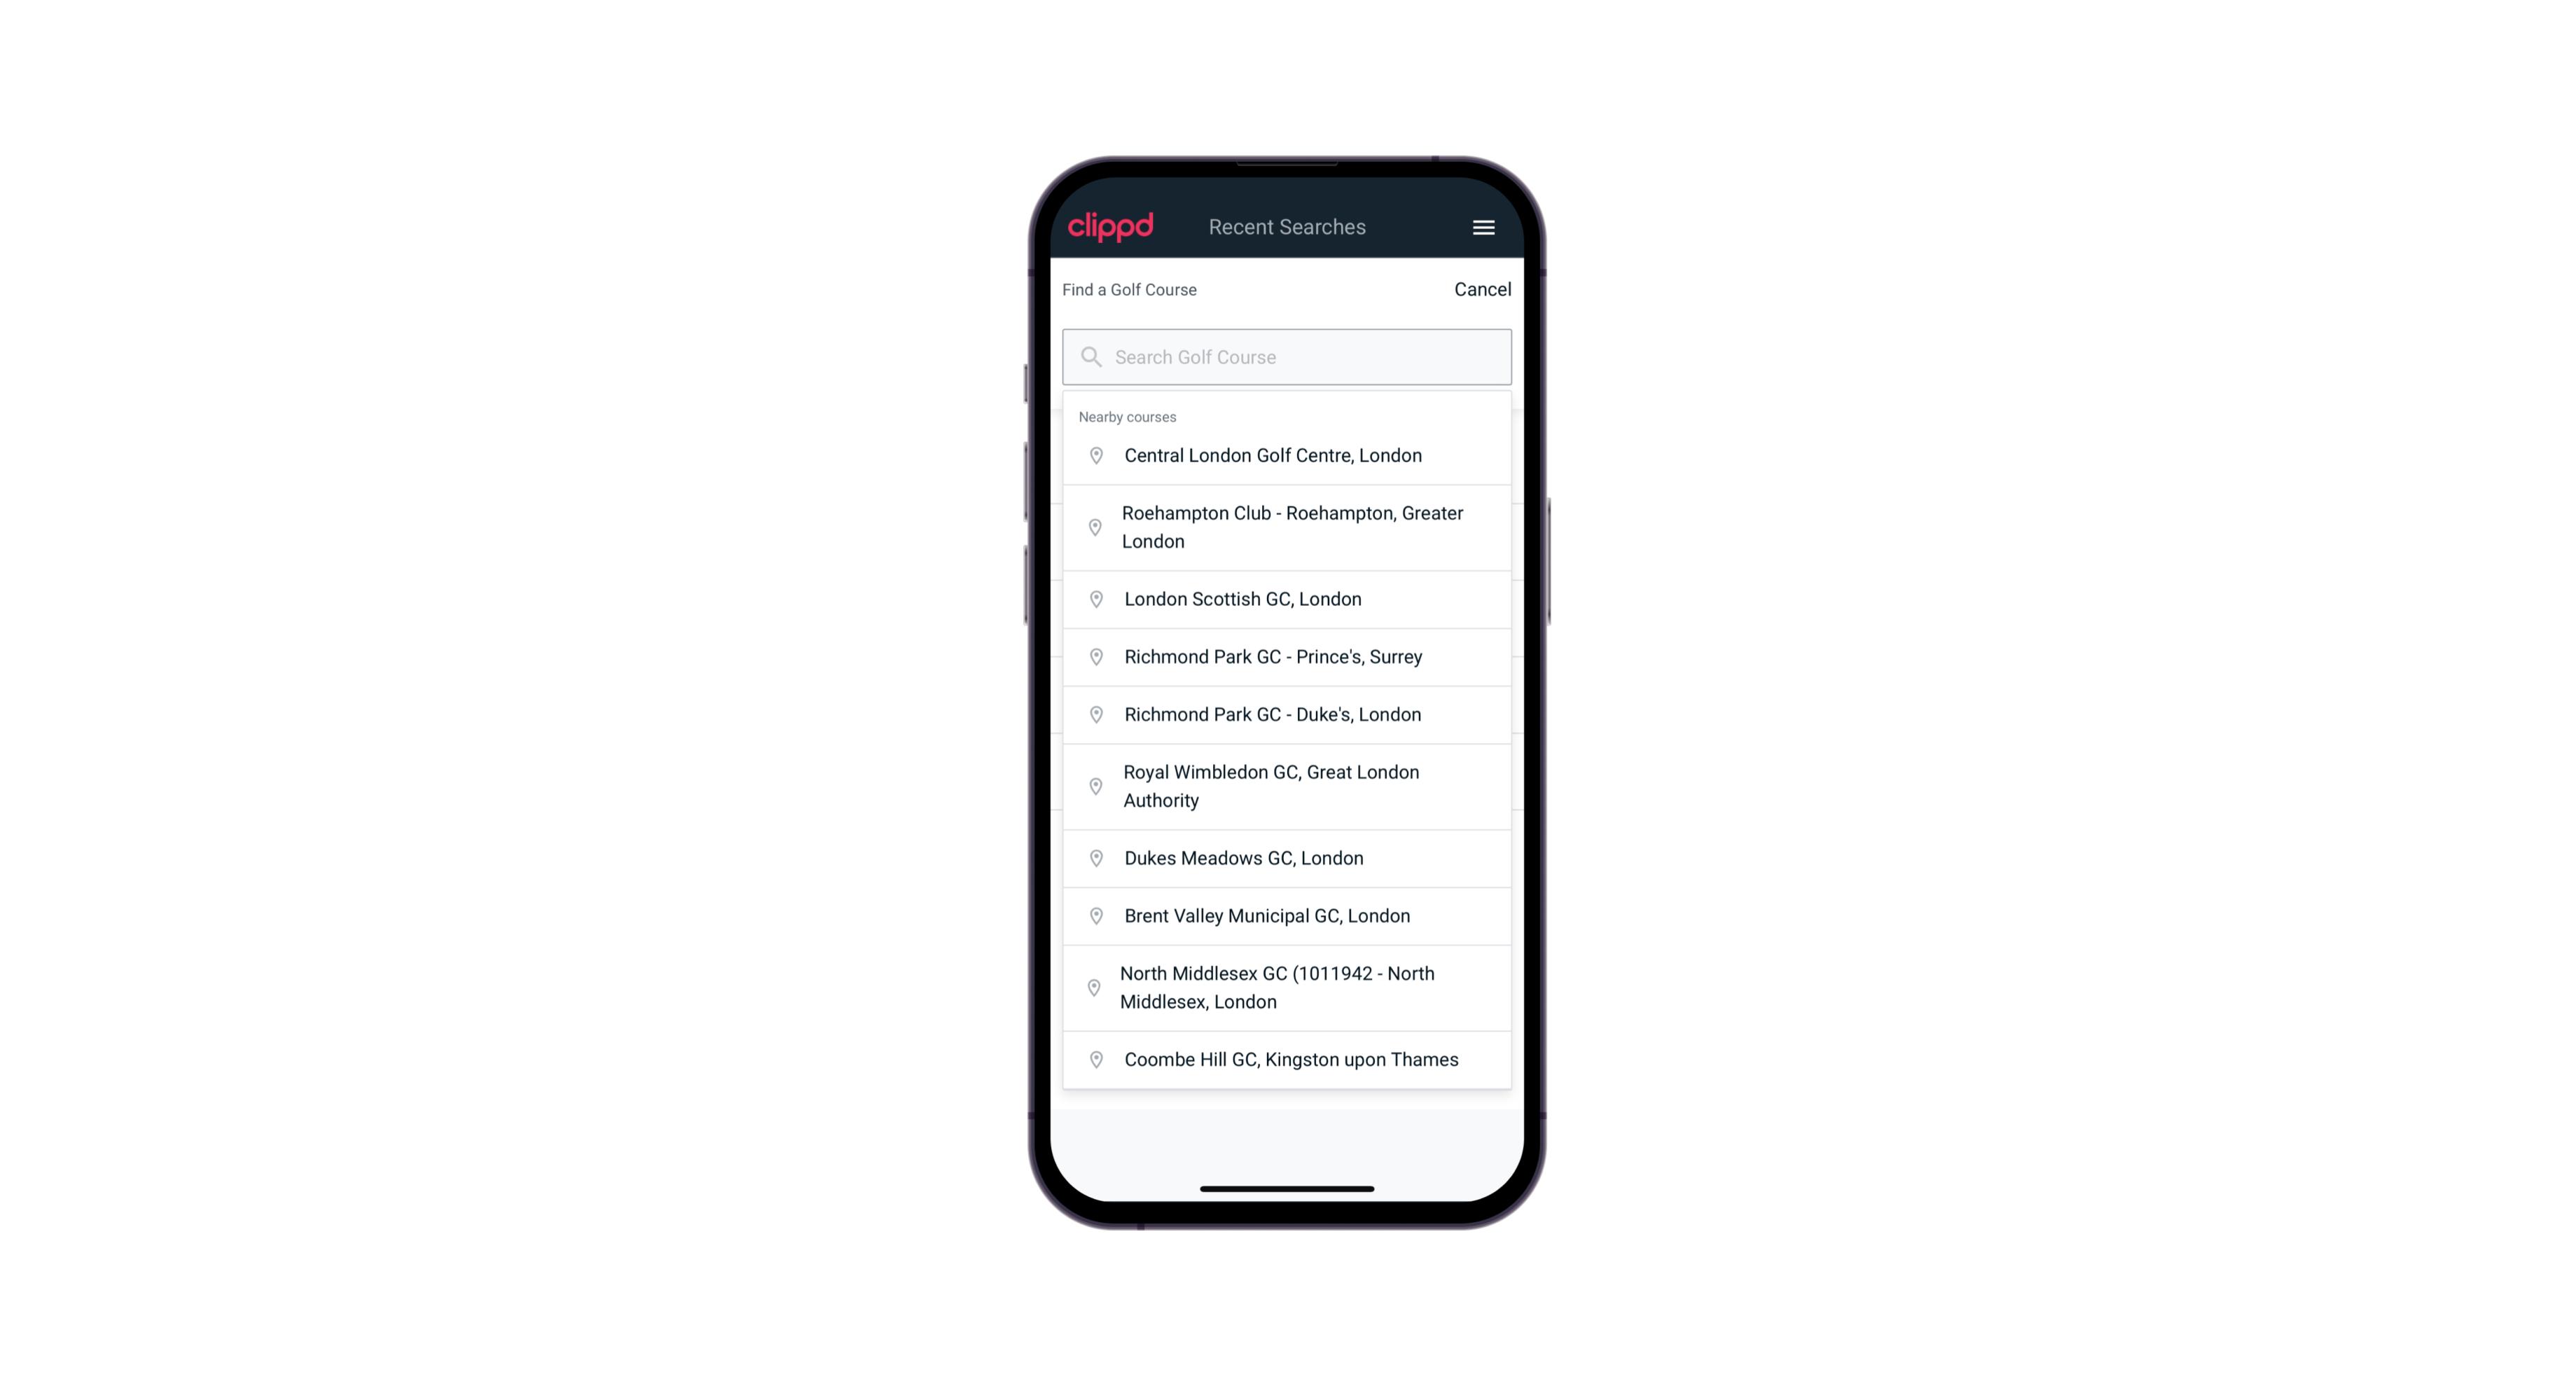Click the Search Golf Course input field
Screen dimensions: 2576x1386
(x=1288, y=355)
